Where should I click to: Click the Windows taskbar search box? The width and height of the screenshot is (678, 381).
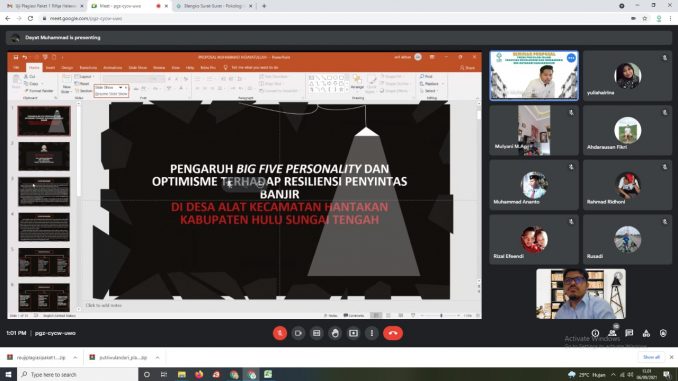click(x=77, y=375)
